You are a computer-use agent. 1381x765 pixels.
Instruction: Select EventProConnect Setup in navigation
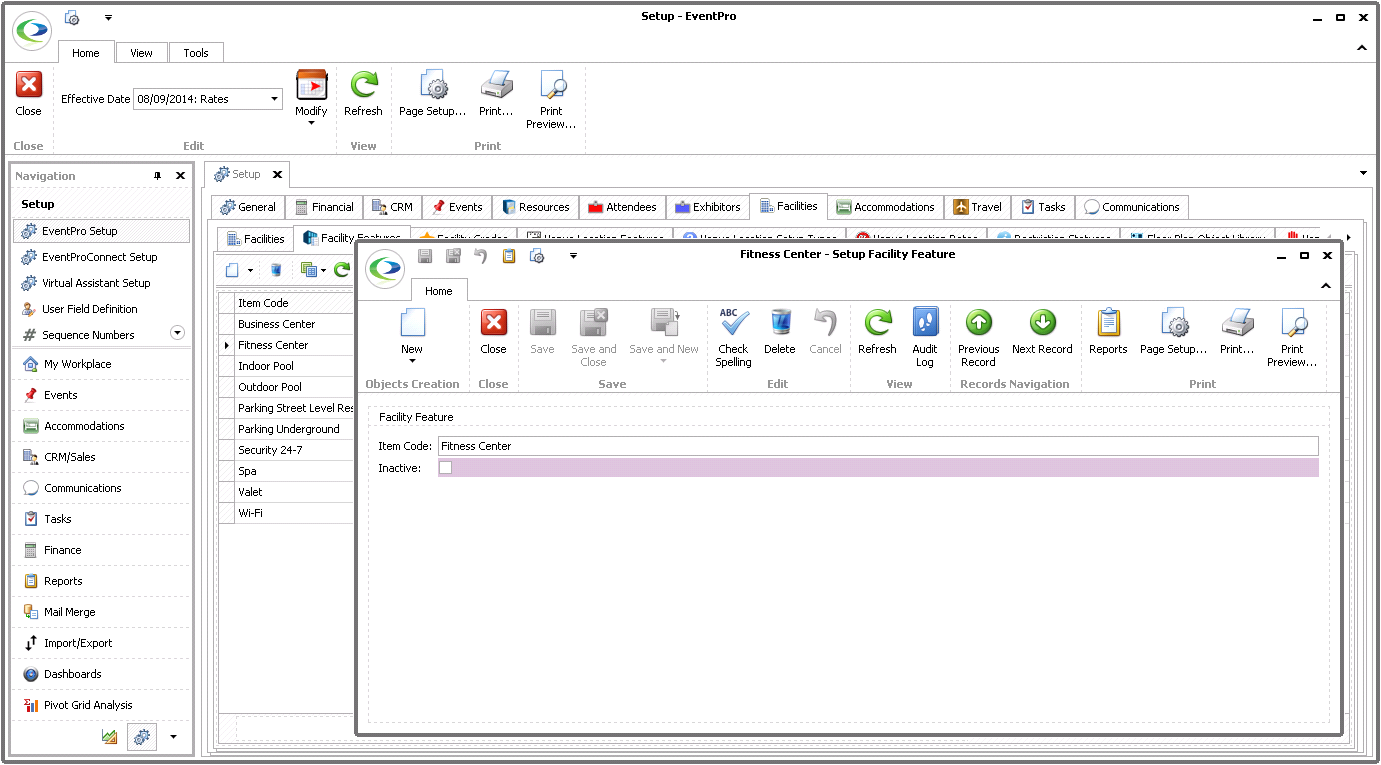[x=101, y=257]
